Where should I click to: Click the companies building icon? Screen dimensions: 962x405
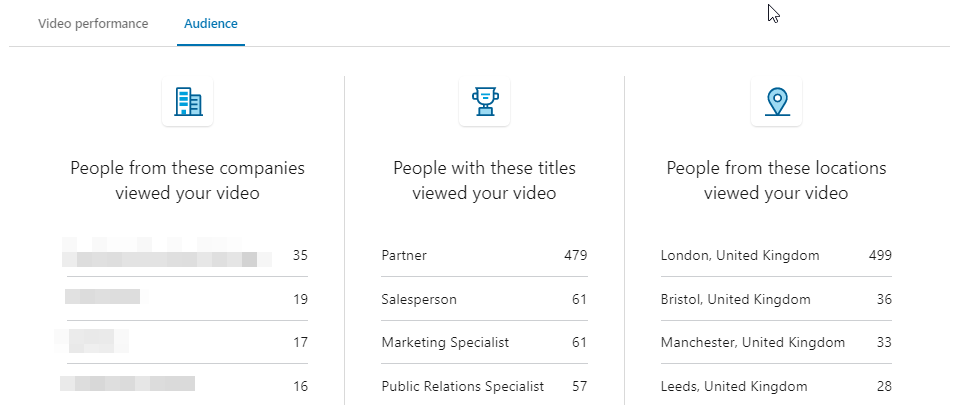(188, 102)
